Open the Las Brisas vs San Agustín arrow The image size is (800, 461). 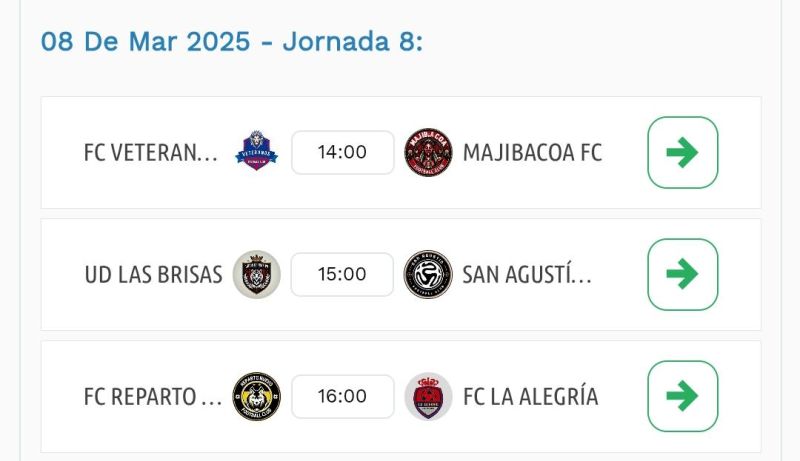(682, 274)
